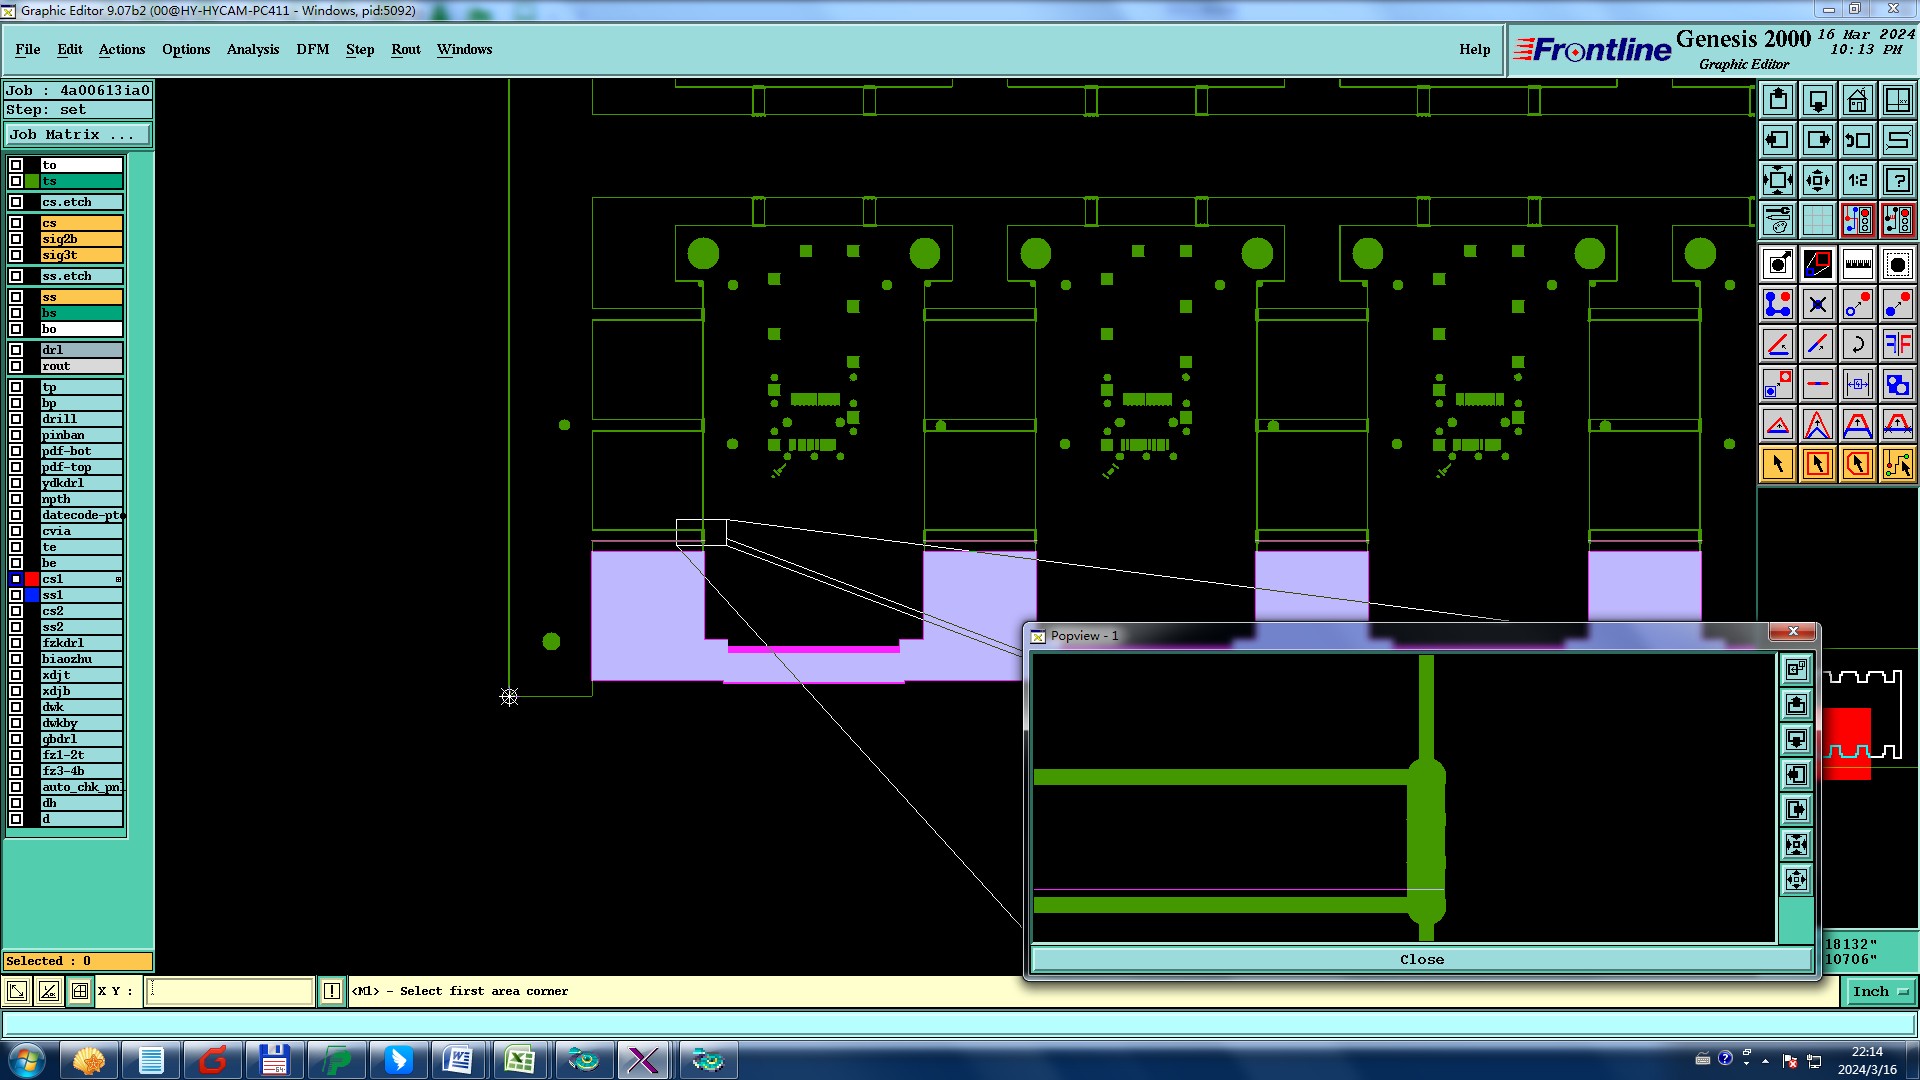The height and width of the screenshot is (1080, 1920).
Task: Click the pan up icon
Action: click(x=1777, y=100)
